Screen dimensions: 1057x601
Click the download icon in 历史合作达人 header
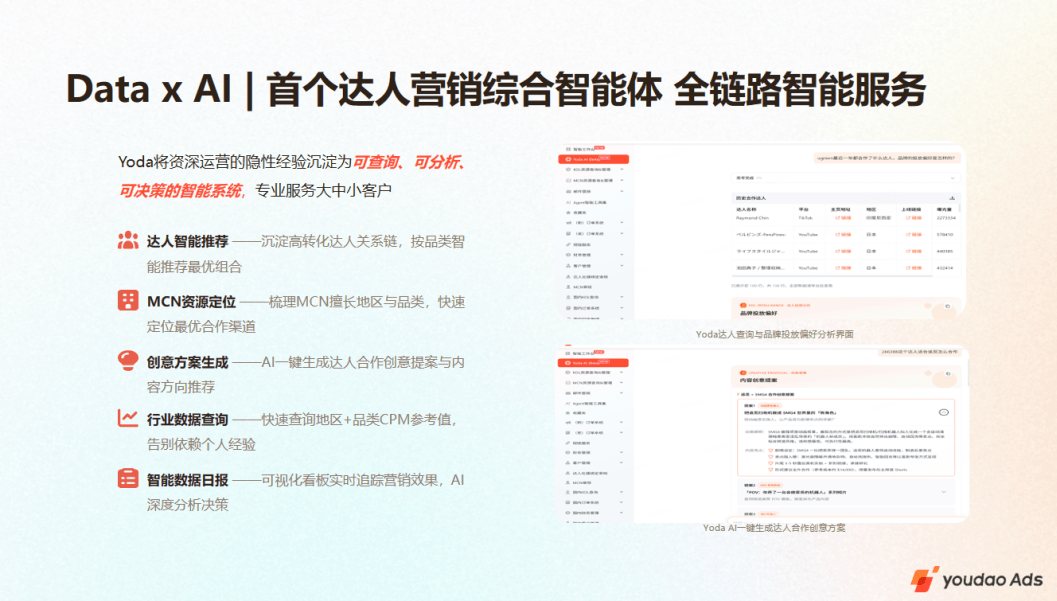(952, 198)
